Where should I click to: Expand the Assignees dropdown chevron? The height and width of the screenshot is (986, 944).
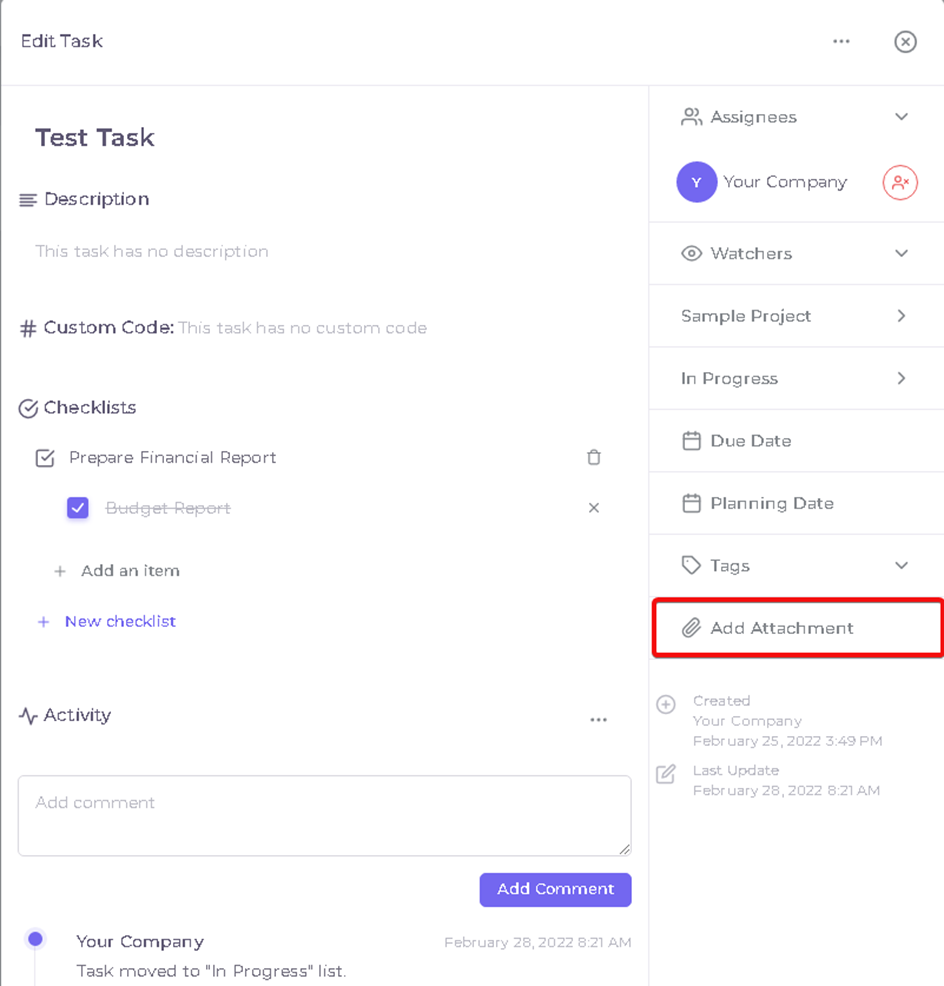coord(901,117)
